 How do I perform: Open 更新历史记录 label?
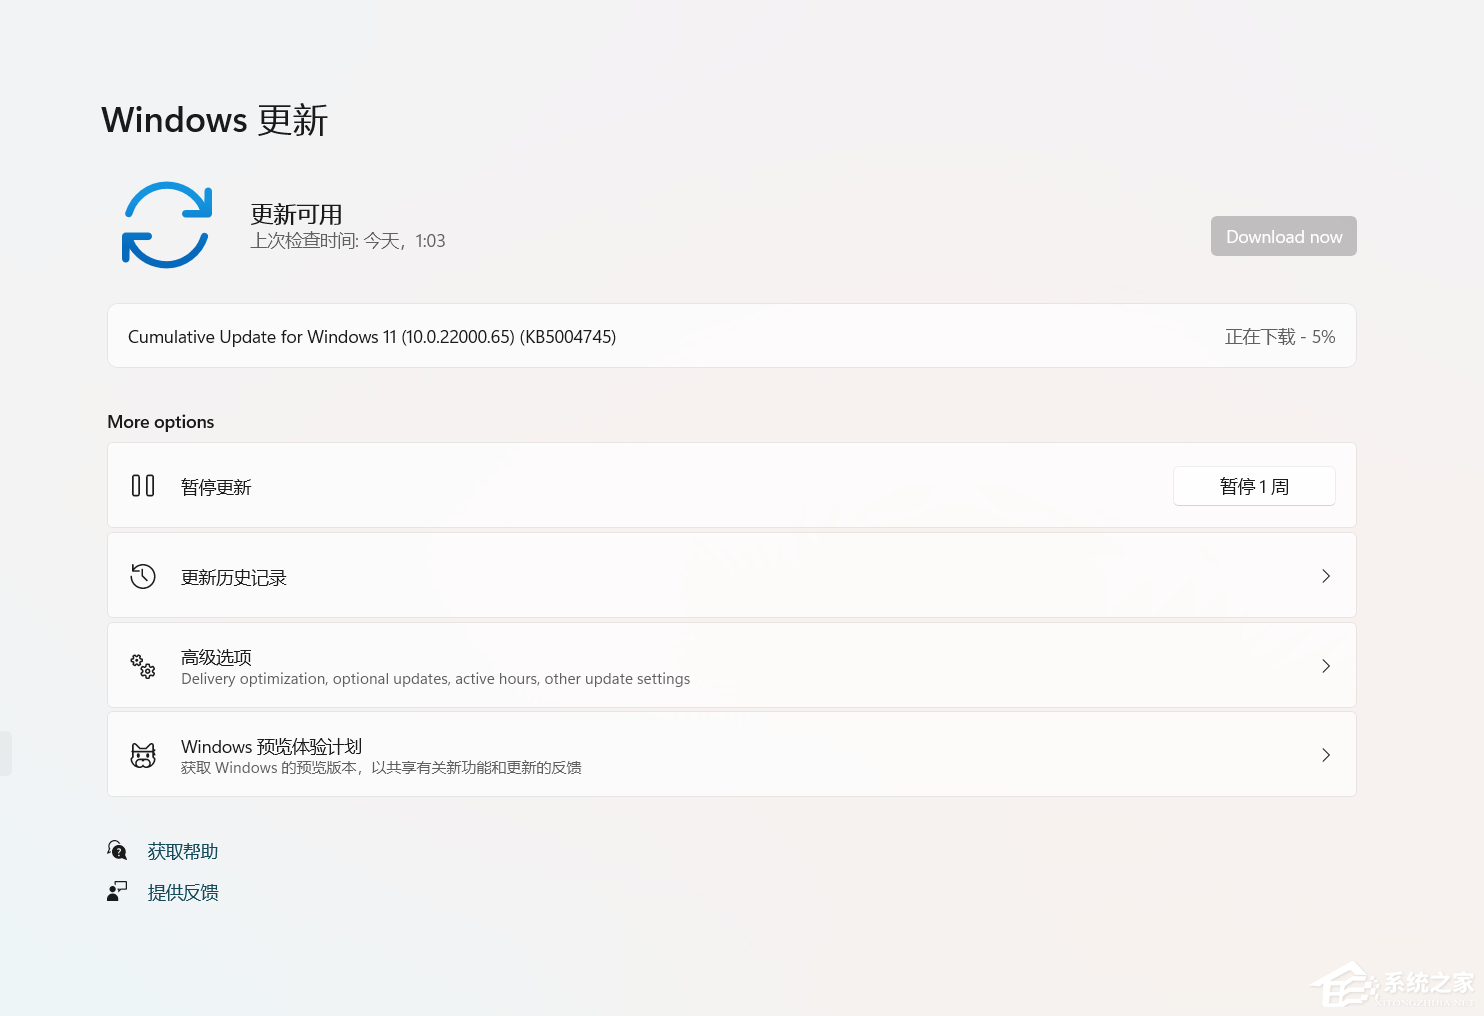[x=234, y=578]
